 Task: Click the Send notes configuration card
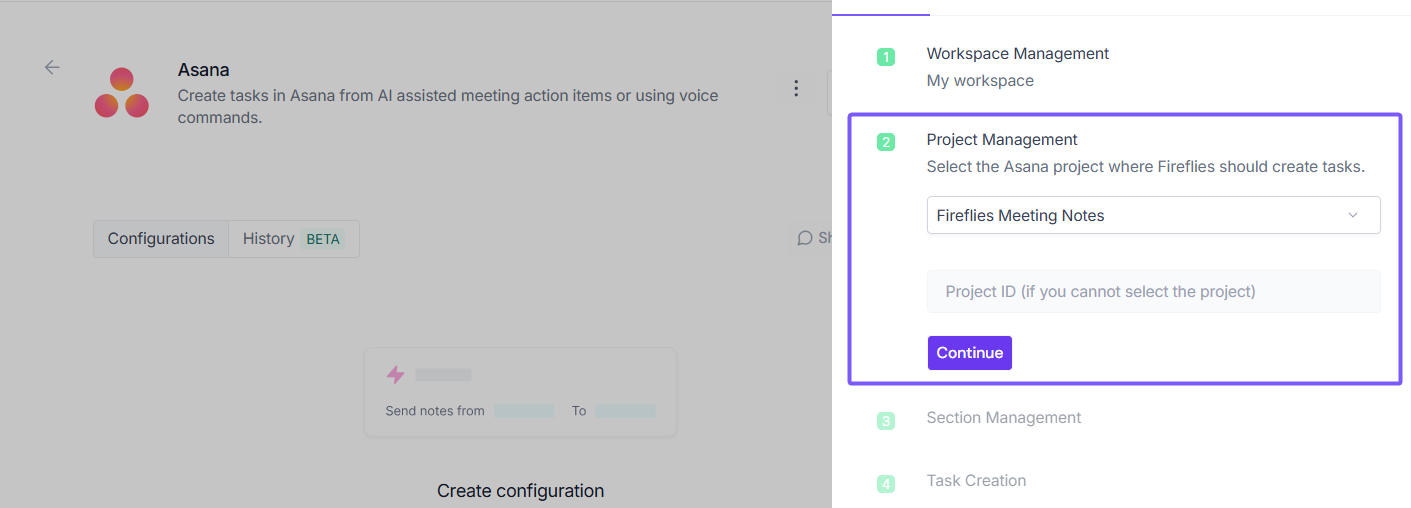[520, 392]
